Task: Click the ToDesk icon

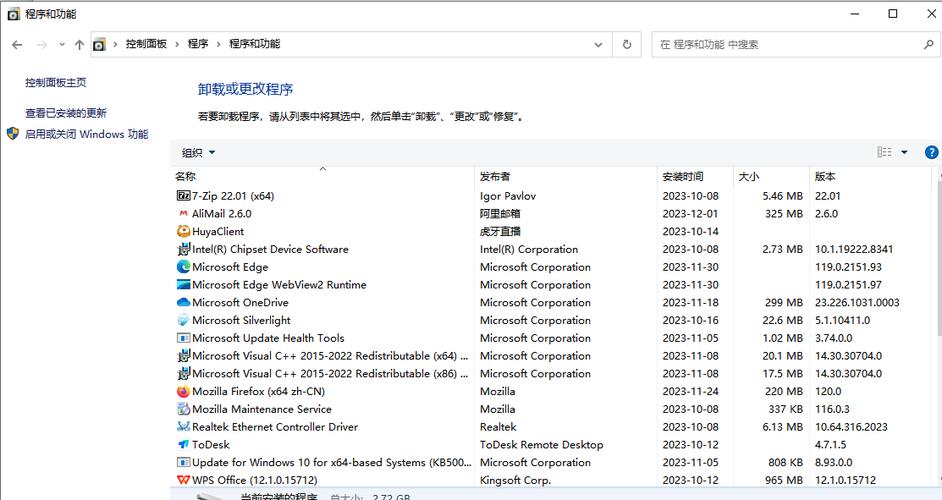Action: click(x=183, y=444)
